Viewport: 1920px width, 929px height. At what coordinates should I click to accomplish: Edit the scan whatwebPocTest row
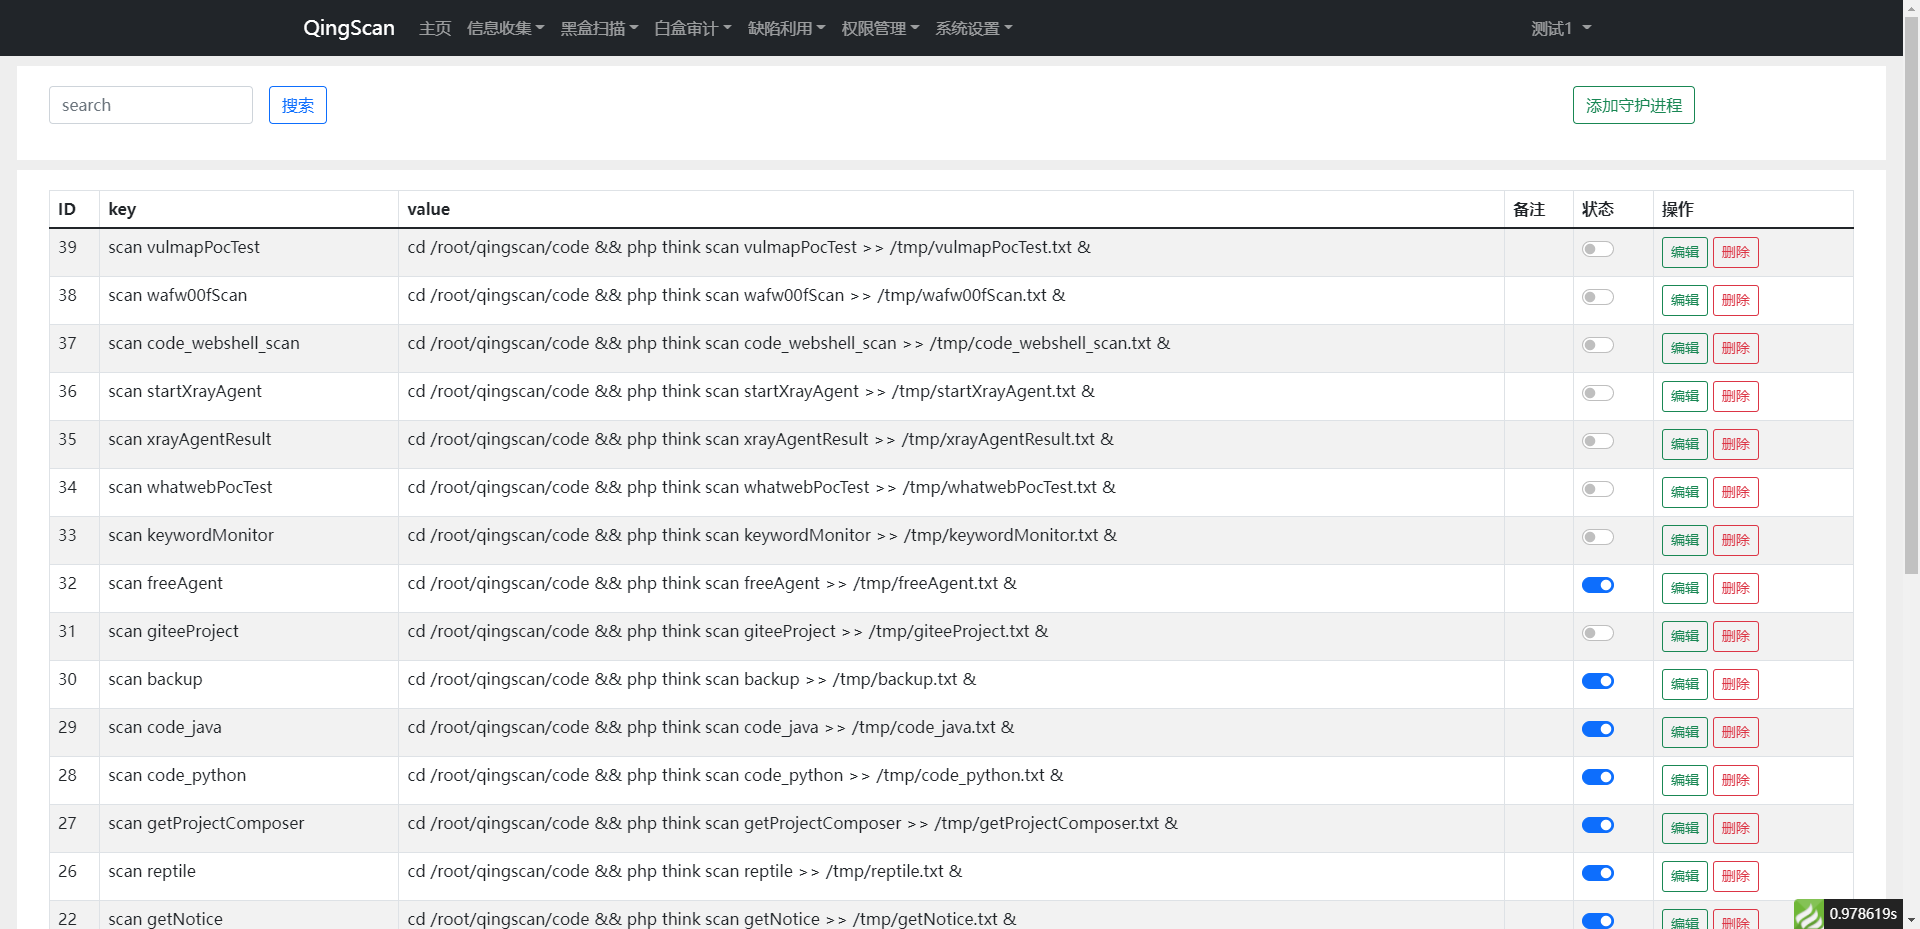coord(1685,492)
